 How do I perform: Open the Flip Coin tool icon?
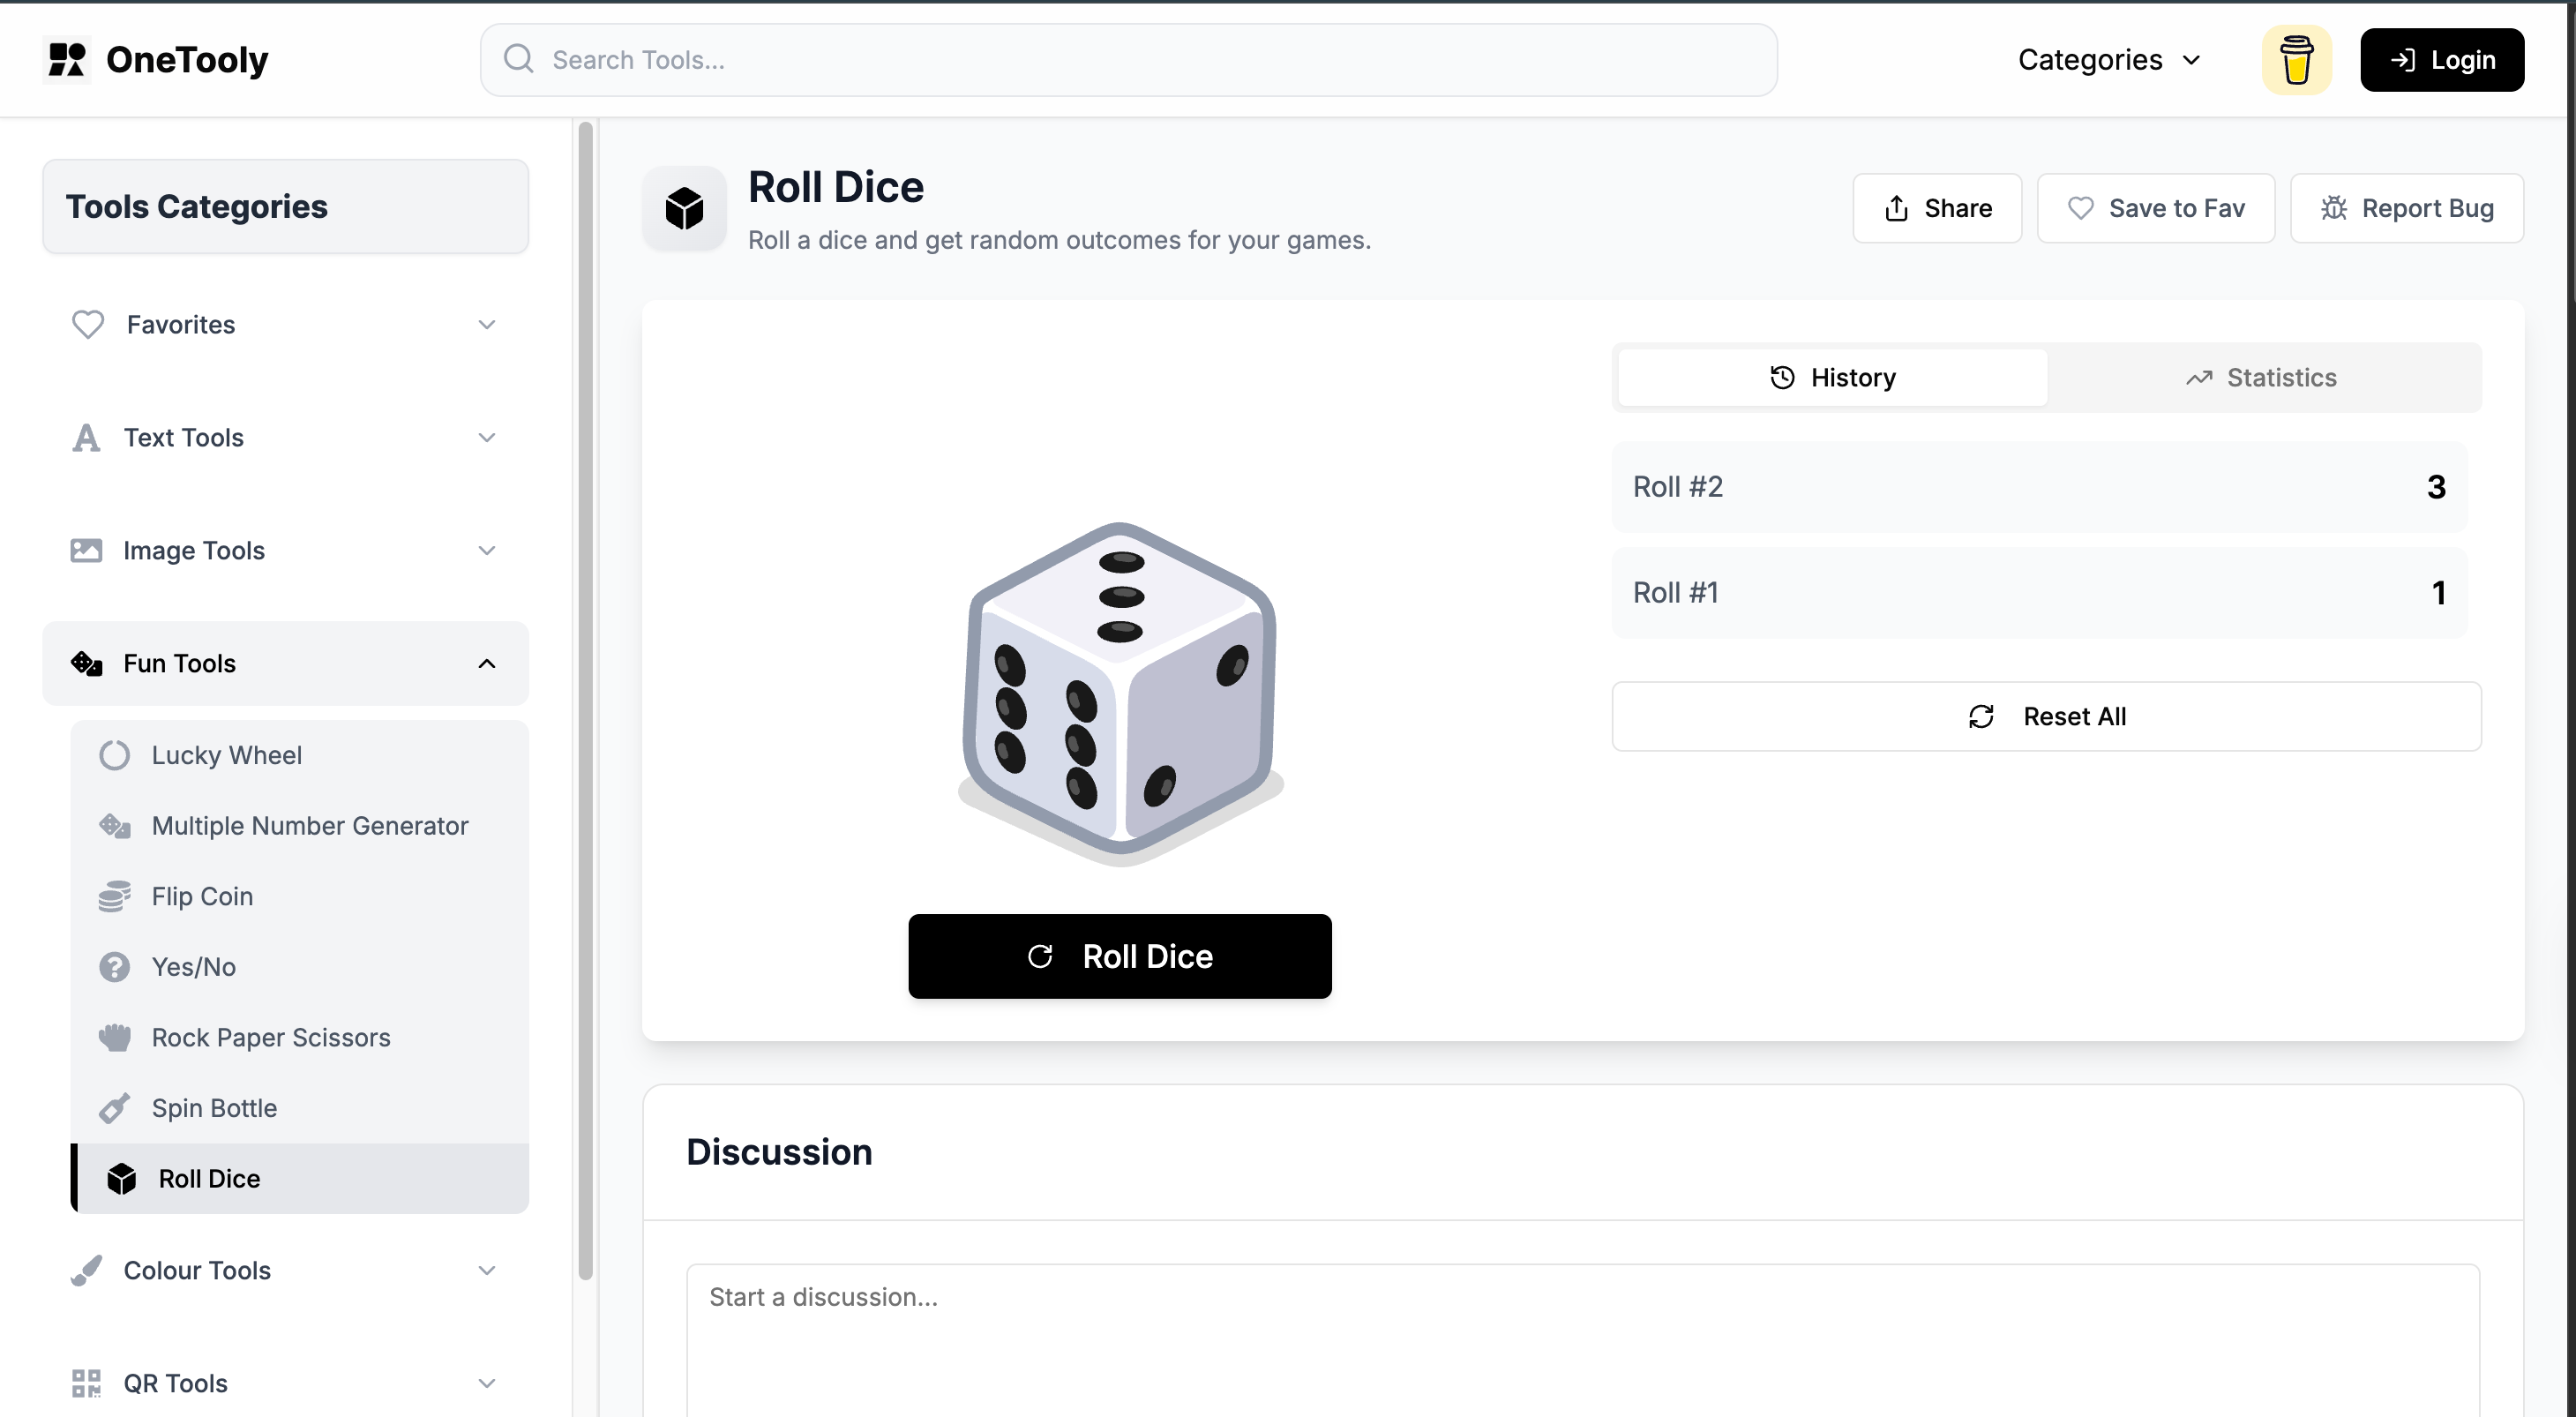(115, 896)
